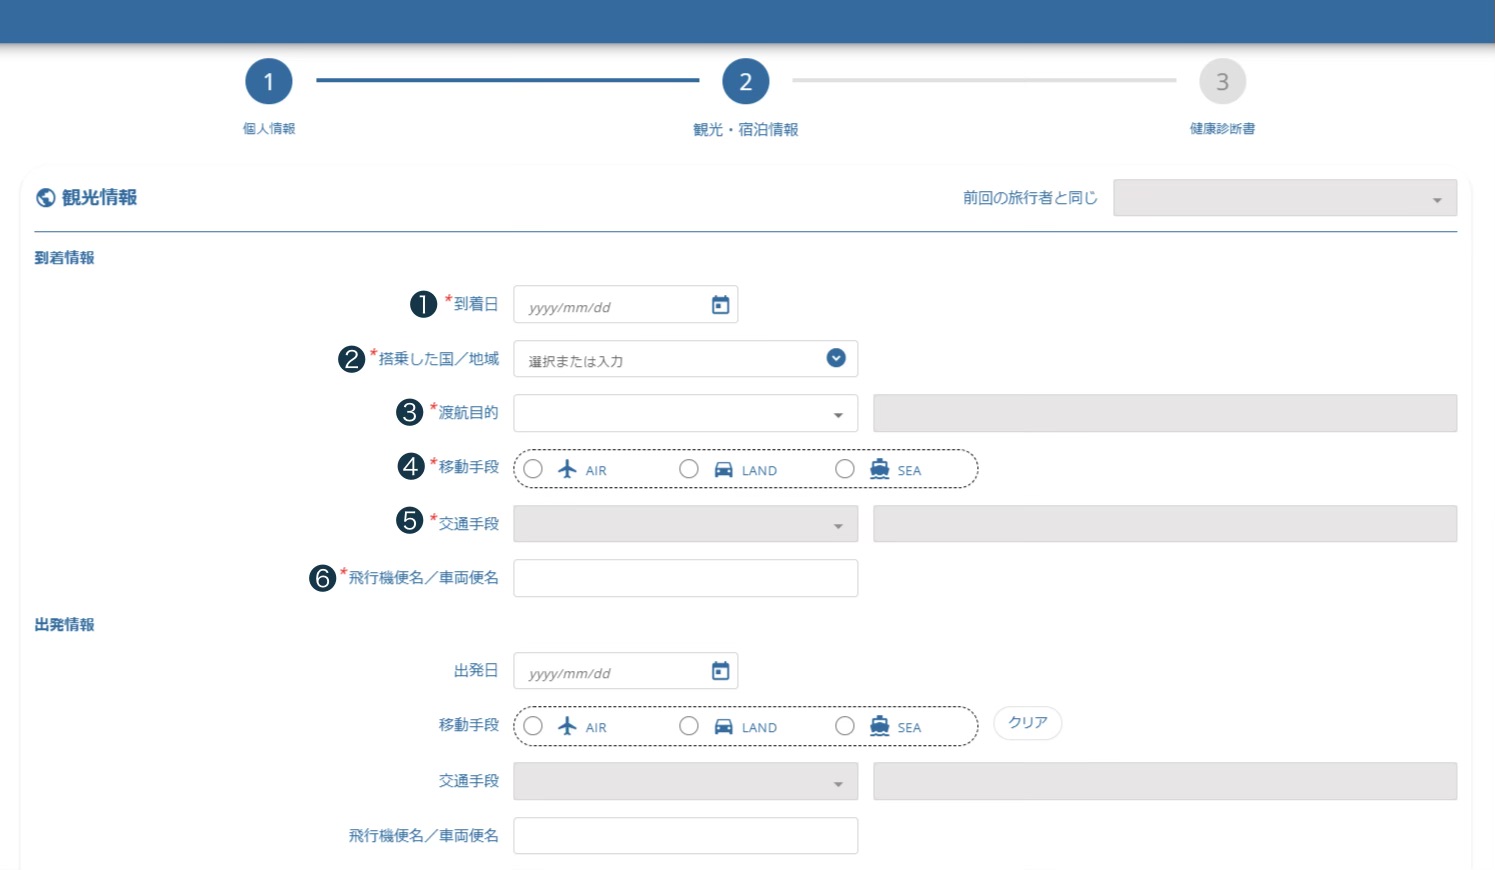Image resolution: width=1495 pixels, height=870 pixels.
Task: Open the 出発日 calendar picker icon
Action: click(720, 671)
